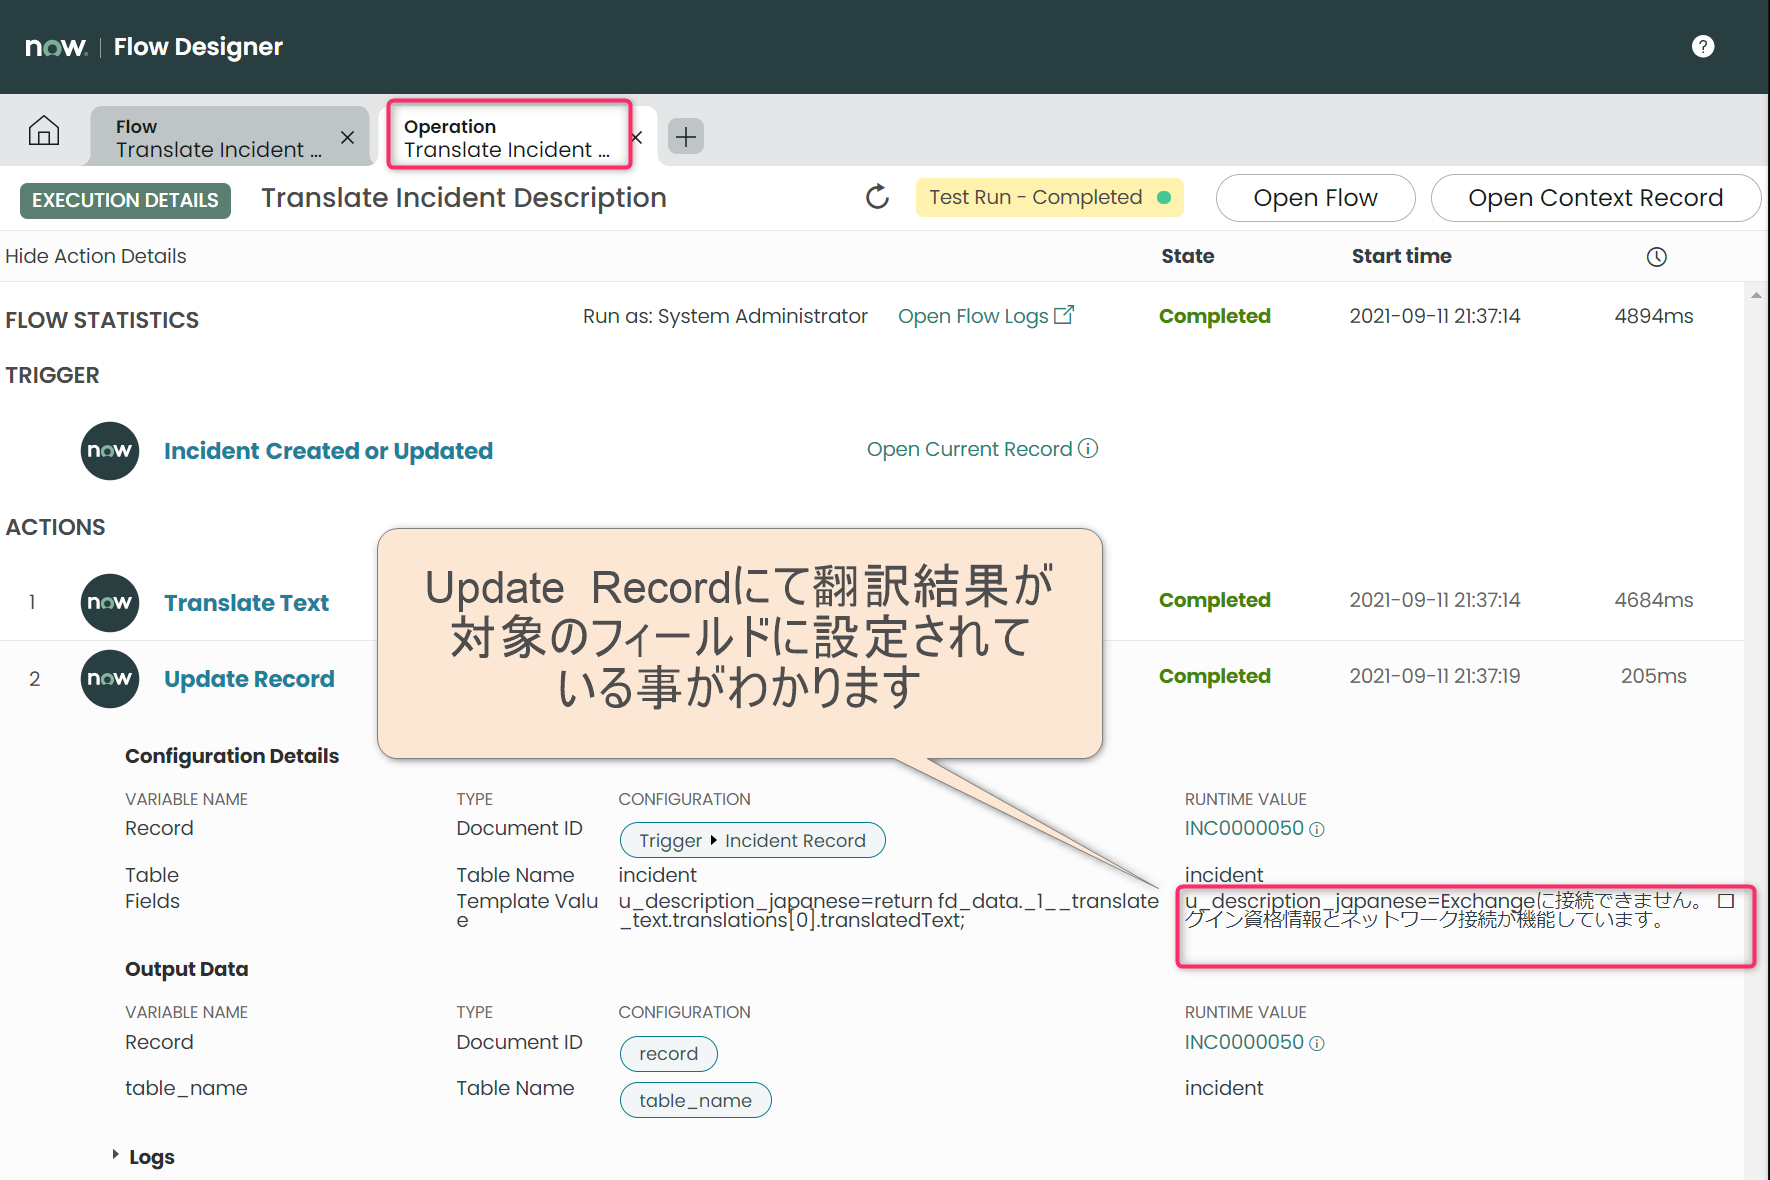Add a new tab with the plus icon
1770x1180 pixels.
[x=685, y=136]
